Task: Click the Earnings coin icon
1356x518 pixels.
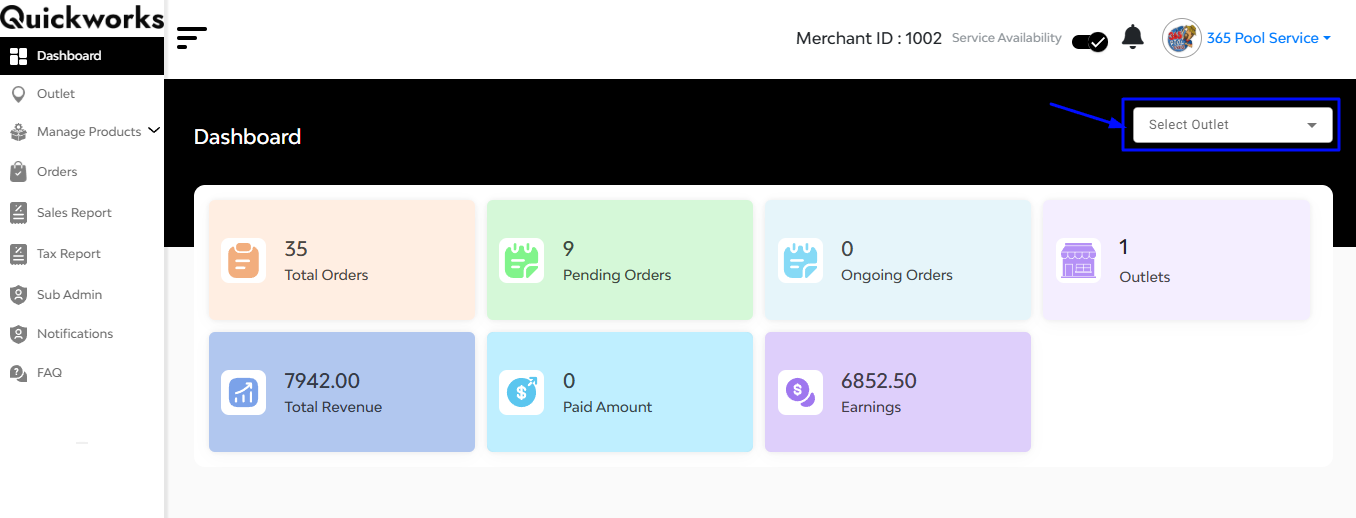Action: click(x=799, y=392)
